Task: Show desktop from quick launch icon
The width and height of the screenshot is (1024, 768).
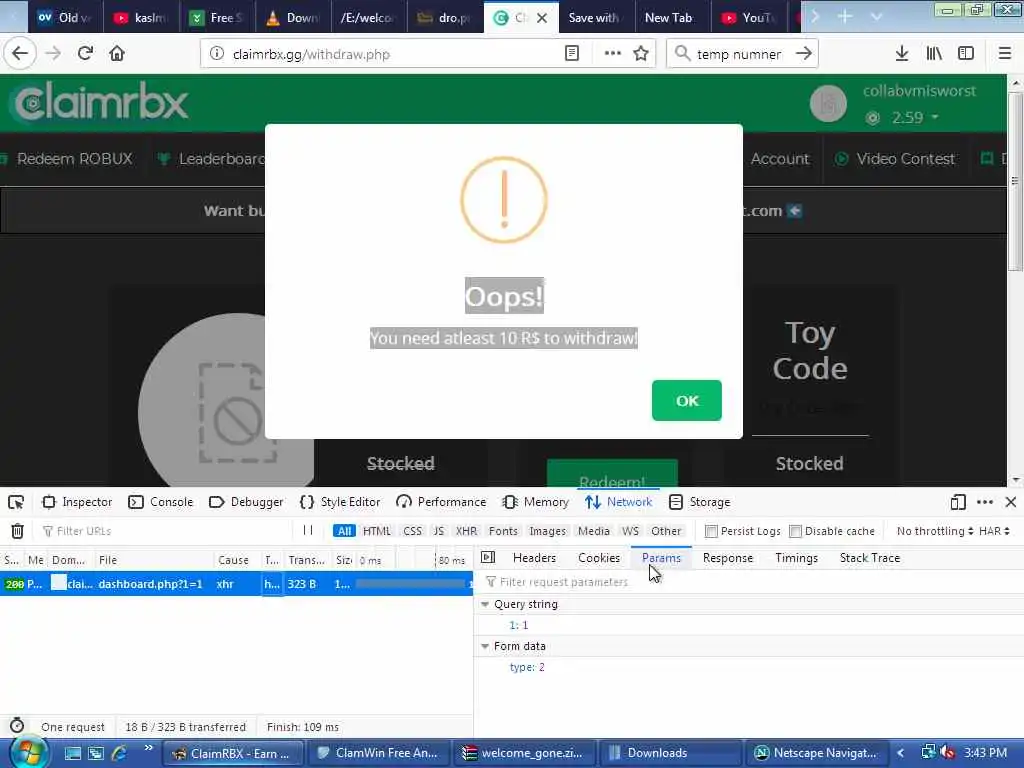Action: 72,753
